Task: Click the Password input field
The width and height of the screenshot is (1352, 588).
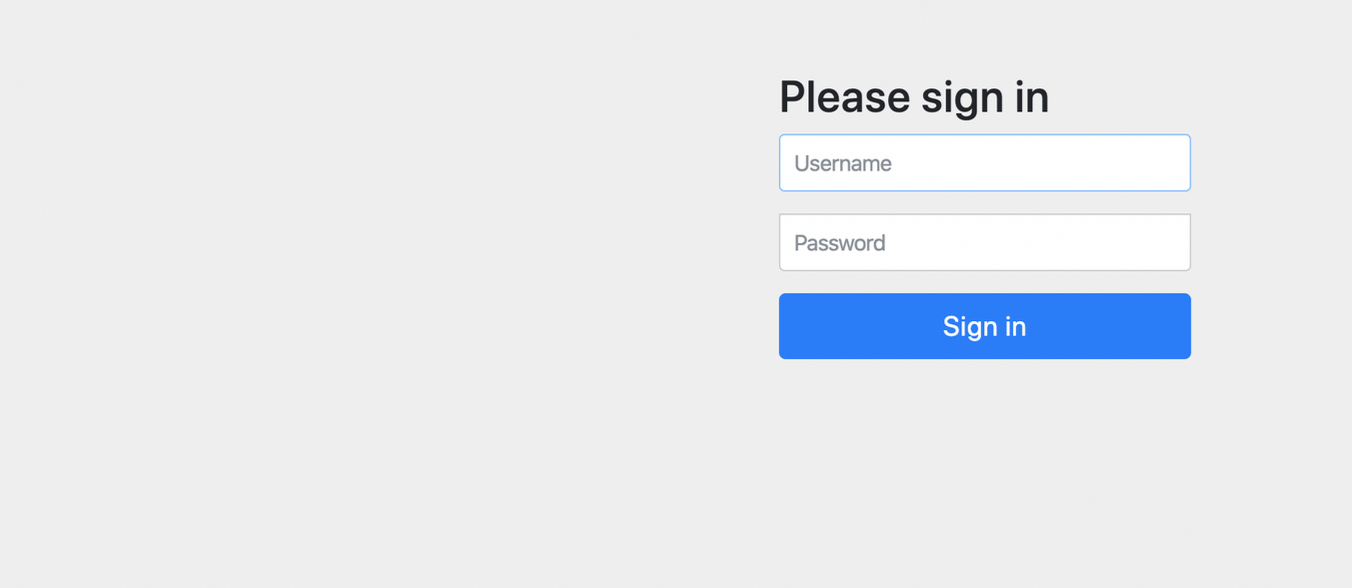Action: (984, 242)
